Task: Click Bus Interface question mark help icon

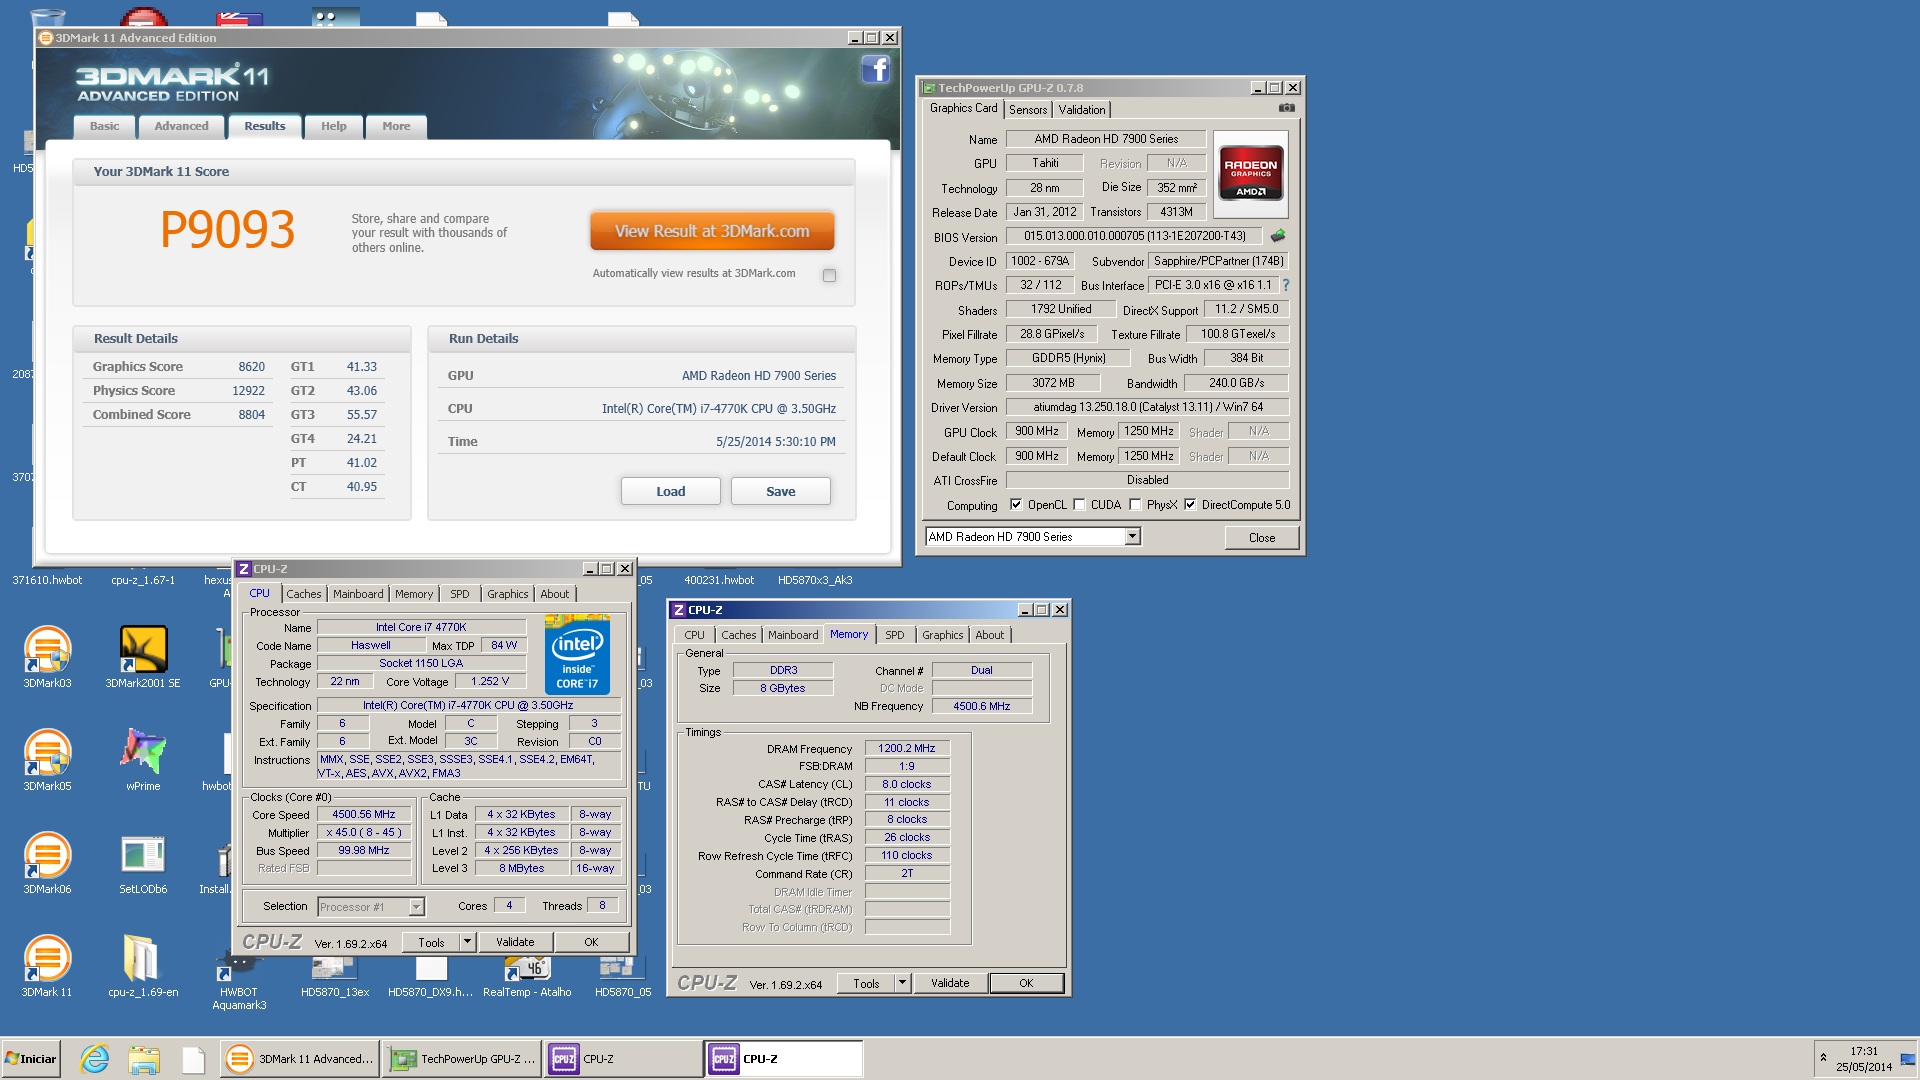Action: coord(1286,285)
